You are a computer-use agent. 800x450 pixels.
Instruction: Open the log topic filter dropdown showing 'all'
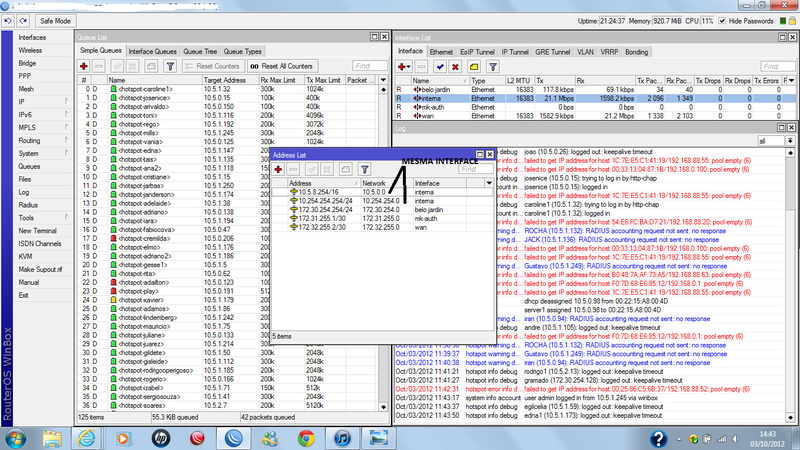coord(773,142)
